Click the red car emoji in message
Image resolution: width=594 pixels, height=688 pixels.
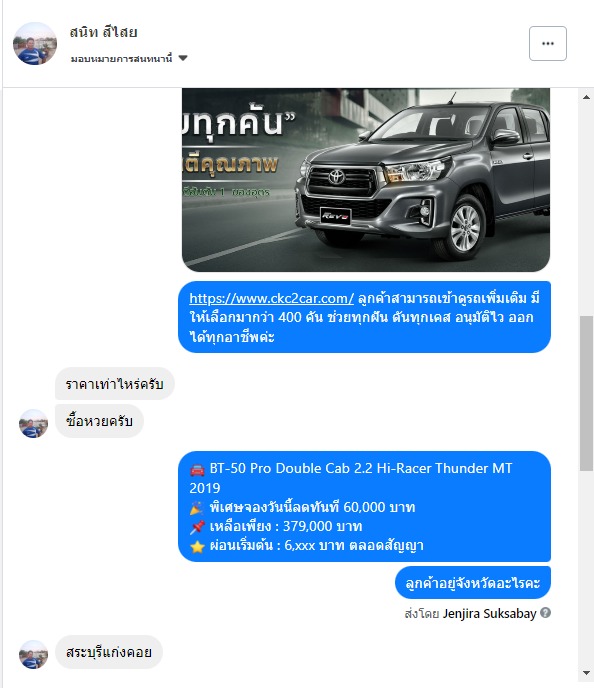click(197, 470)
